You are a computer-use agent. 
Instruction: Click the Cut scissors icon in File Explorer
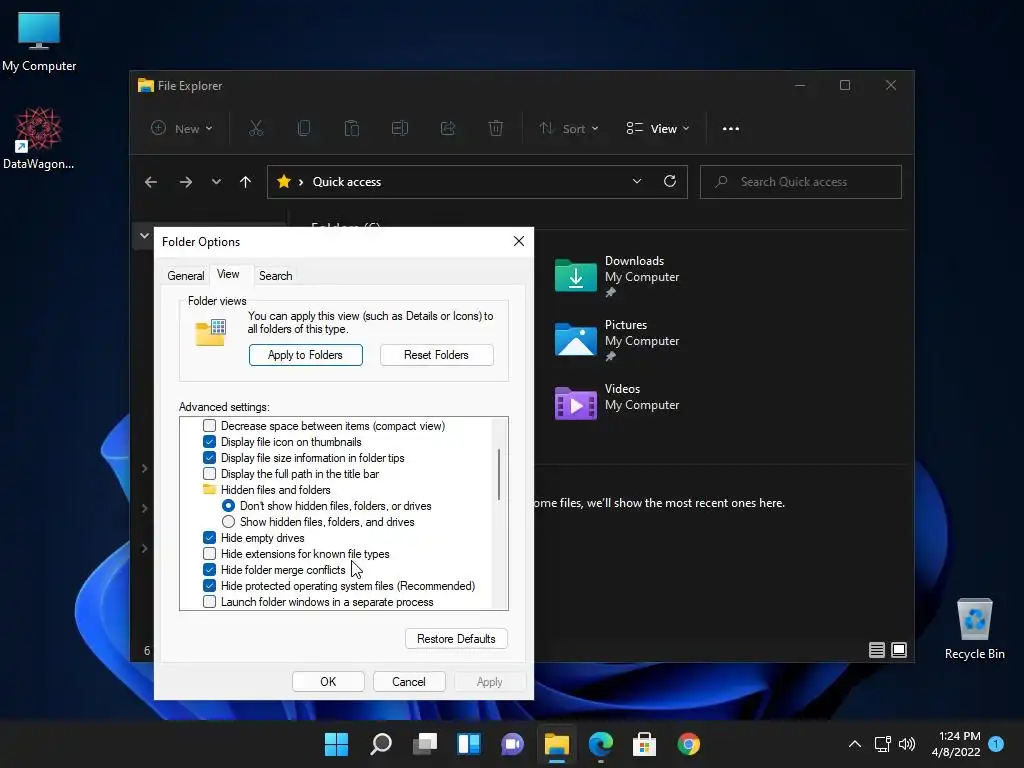[256, 129]
